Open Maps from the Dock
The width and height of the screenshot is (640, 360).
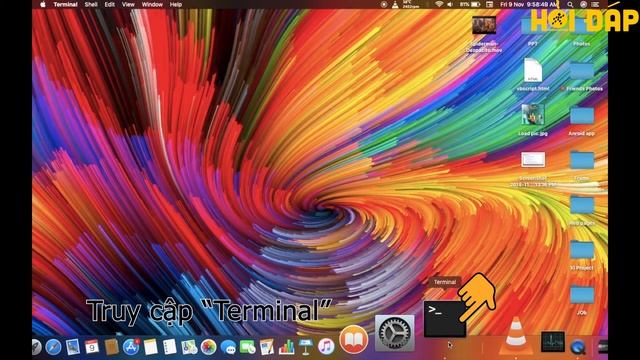tap(189, 347)
